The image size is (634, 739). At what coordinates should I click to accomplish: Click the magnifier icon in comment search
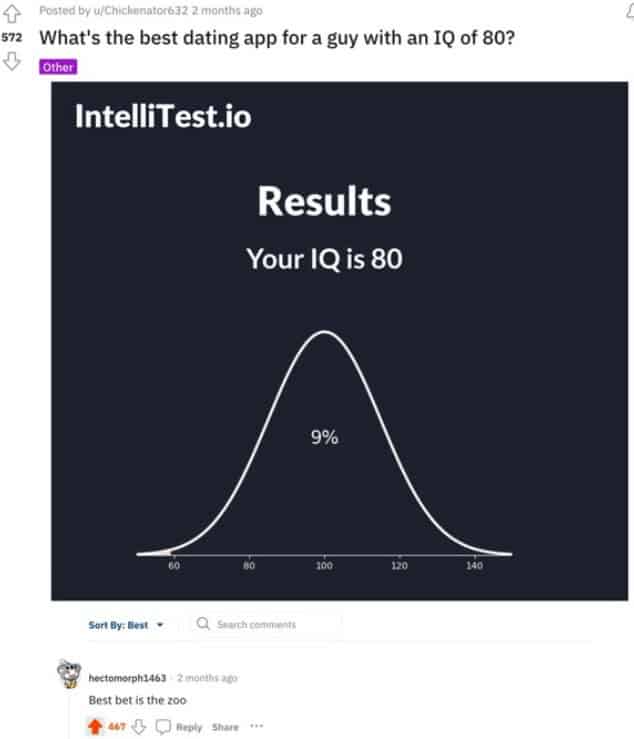click(x=203, y=624)
